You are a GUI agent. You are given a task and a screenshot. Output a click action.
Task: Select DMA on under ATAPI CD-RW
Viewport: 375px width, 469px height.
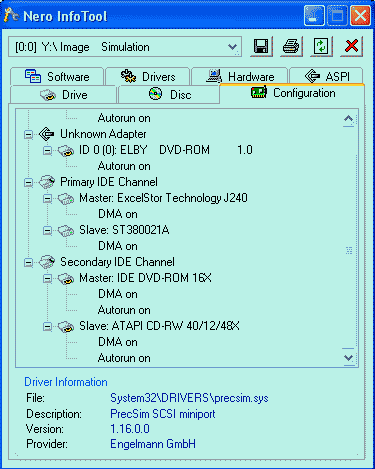[x=118, y=342]
